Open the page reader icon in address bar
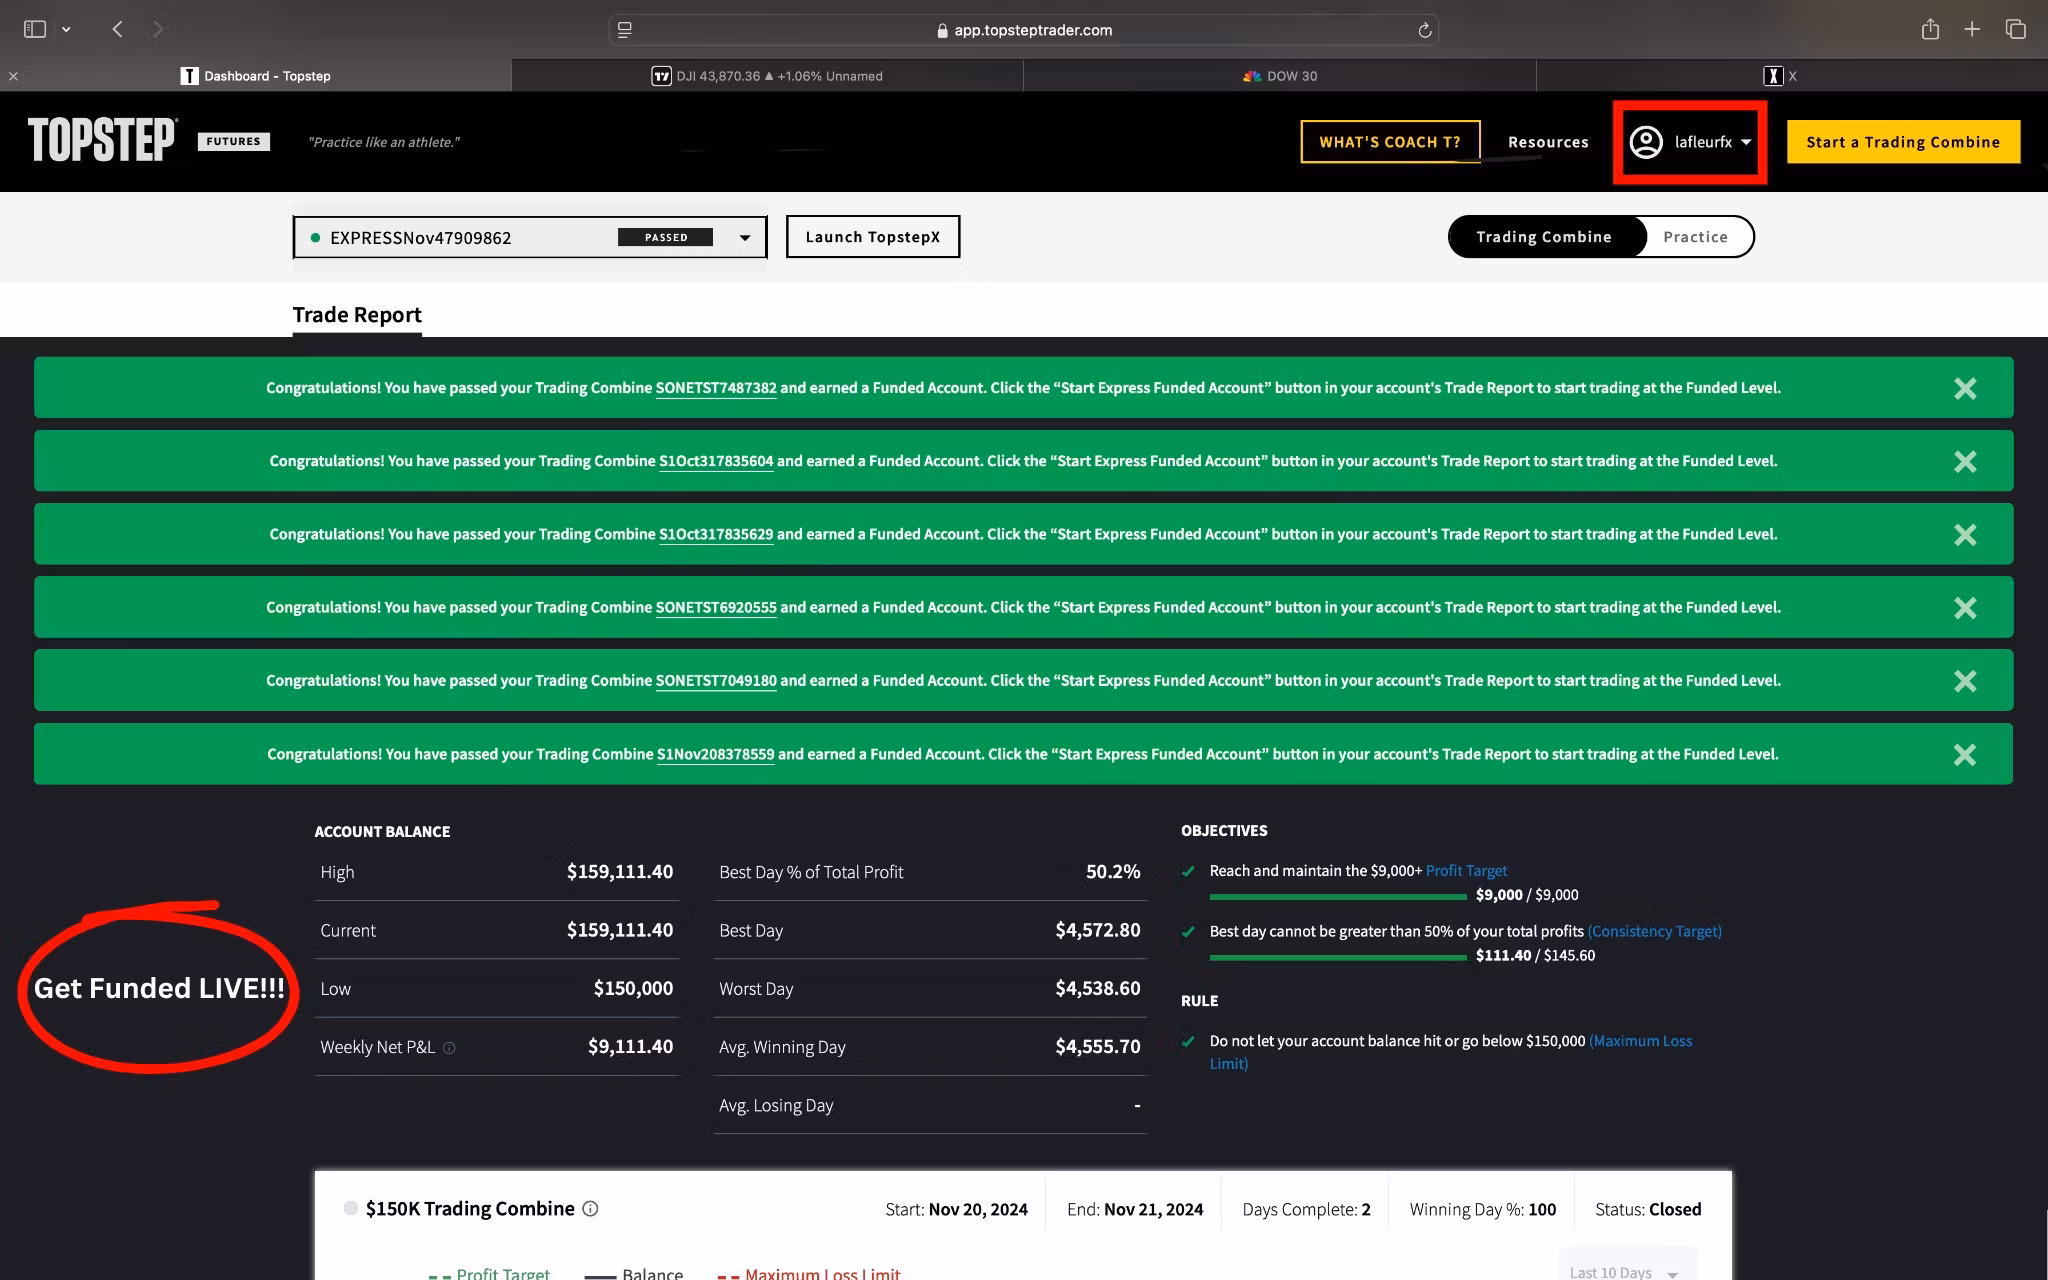This screenshot has height=1280, width=2048. [x=625, y=30]
